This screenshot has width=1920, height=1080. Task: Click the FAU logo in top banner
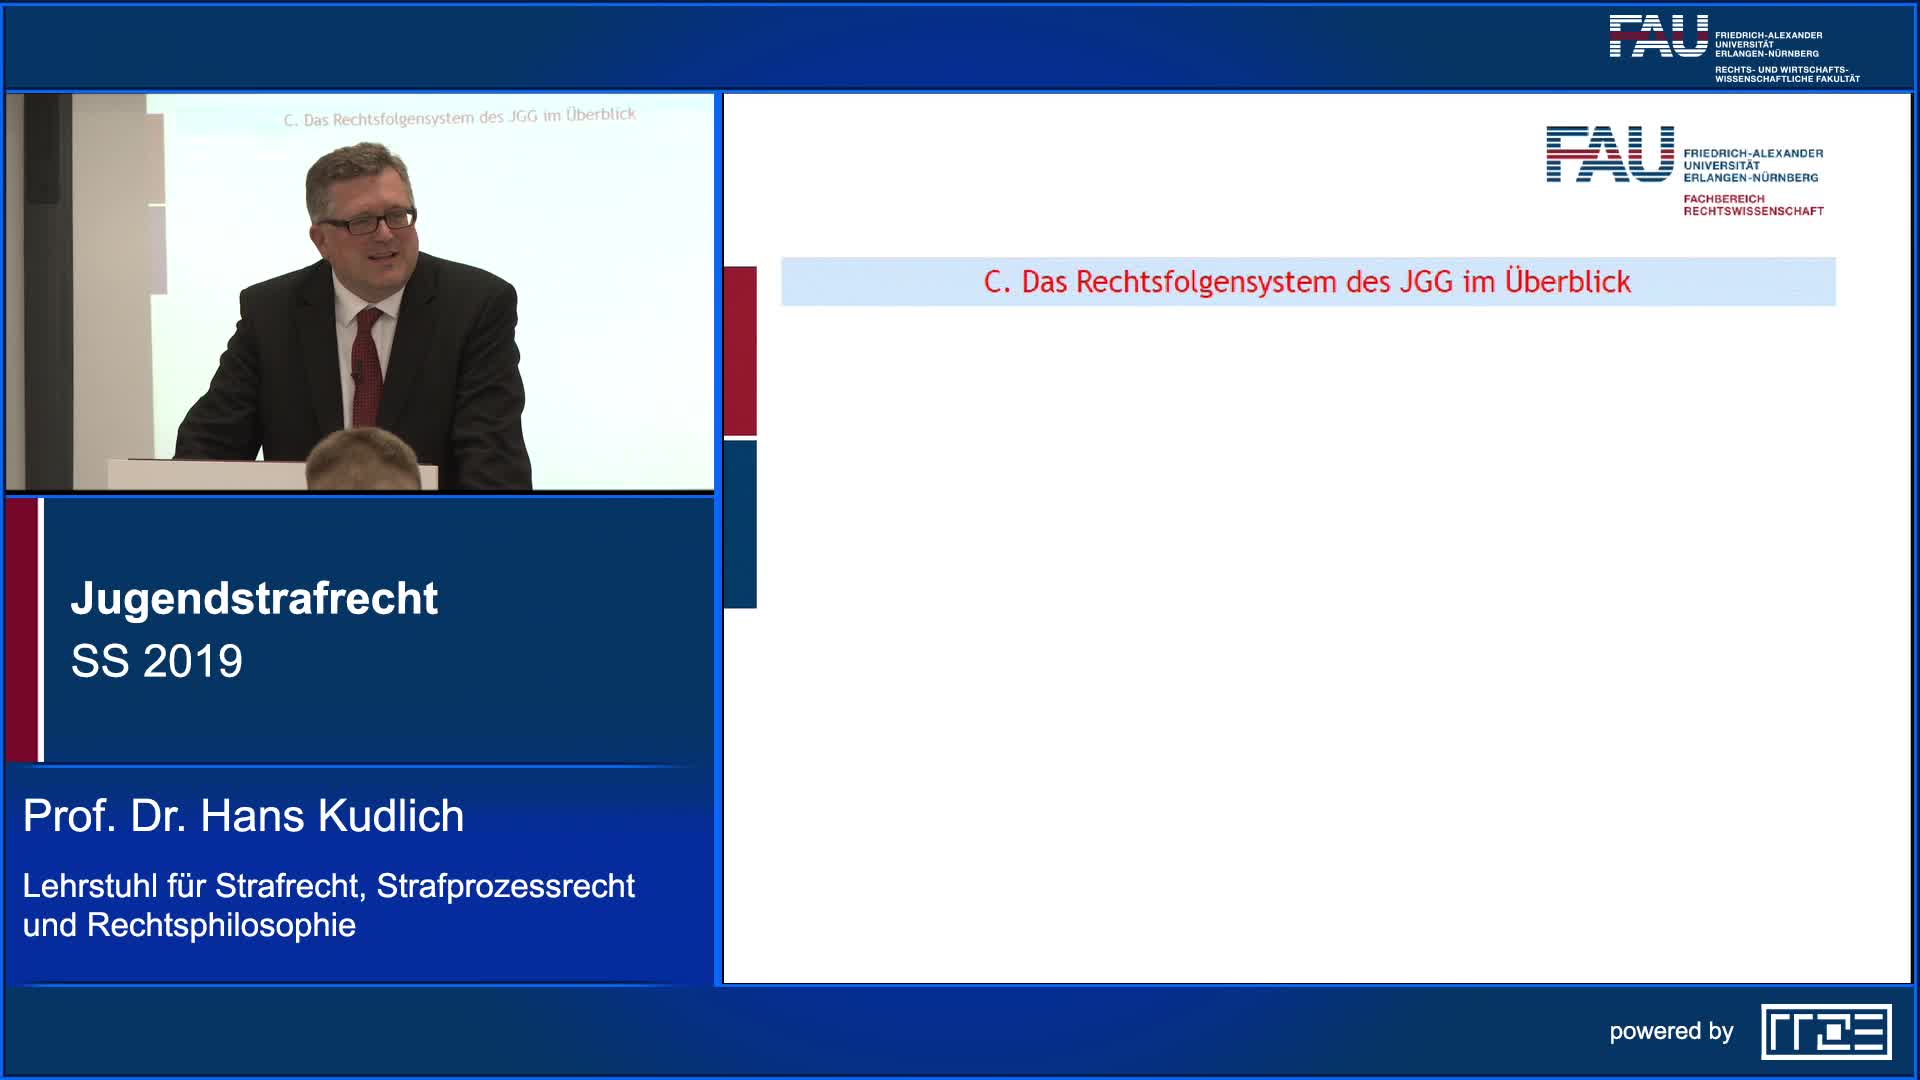coord(1658,37)
